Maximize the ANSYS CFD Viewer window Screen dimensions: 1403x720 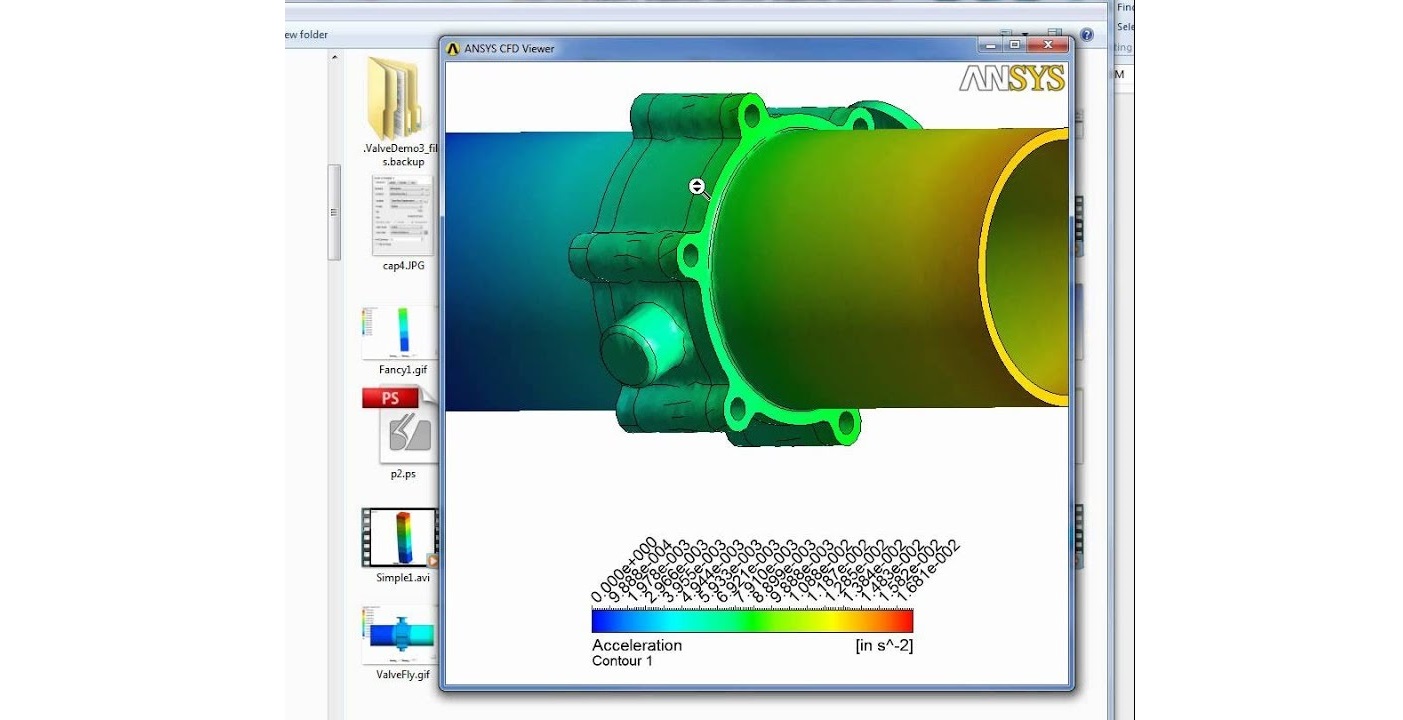coord(1015,45)
